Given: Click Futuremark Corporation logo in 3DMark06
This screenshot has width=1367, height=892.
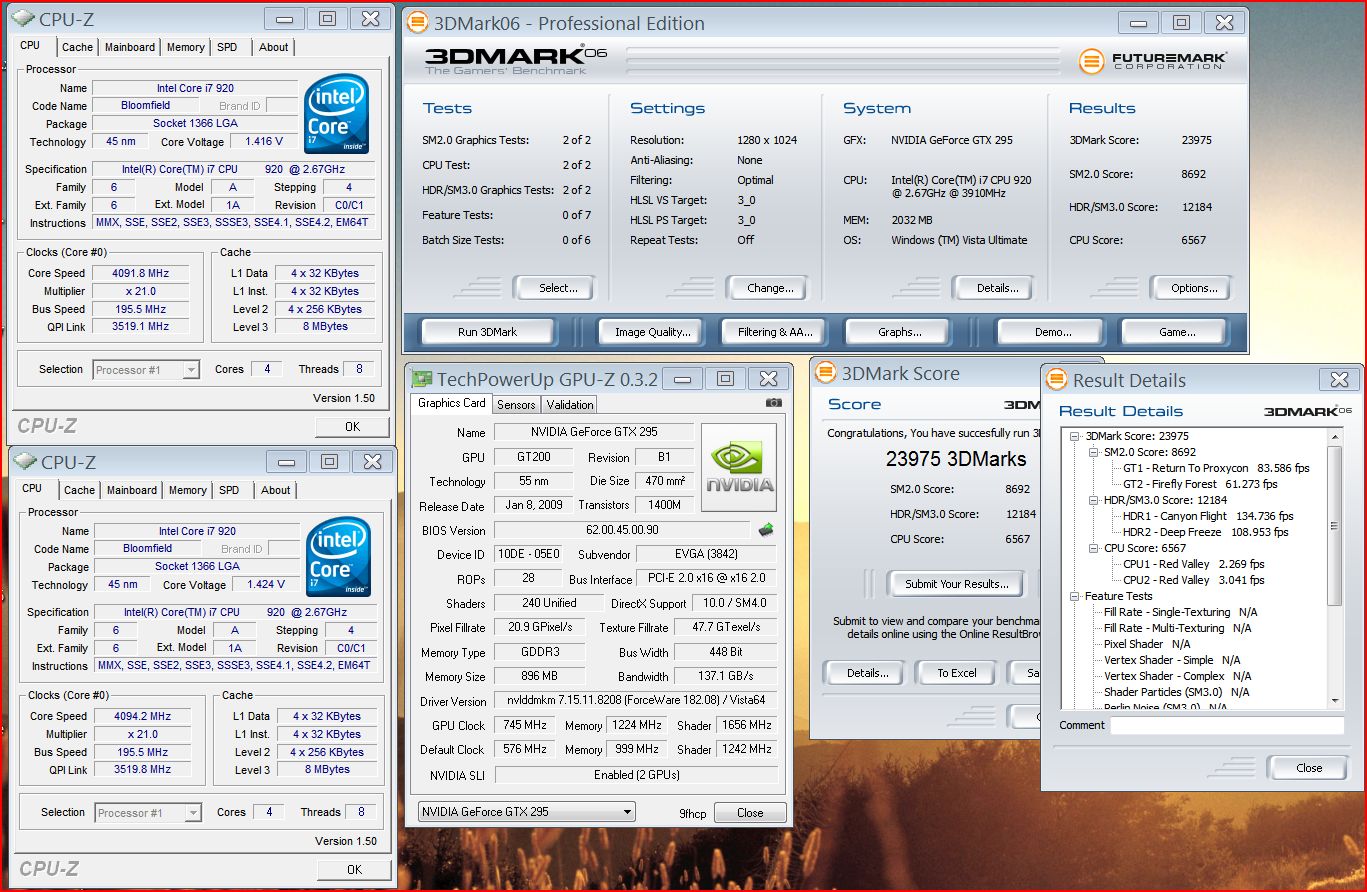Looking at the screenshot, I should coord(1152,60).
